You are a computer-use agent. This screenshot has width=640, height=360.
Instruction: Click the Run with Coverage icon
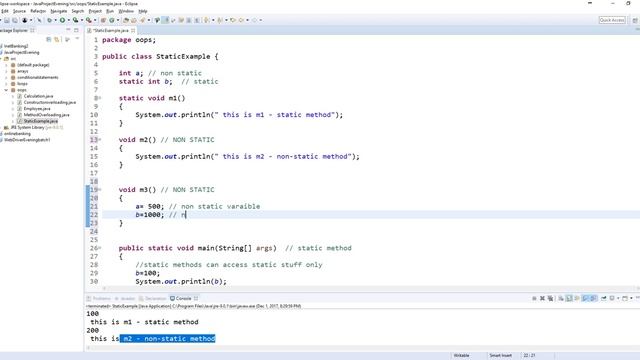75,20
